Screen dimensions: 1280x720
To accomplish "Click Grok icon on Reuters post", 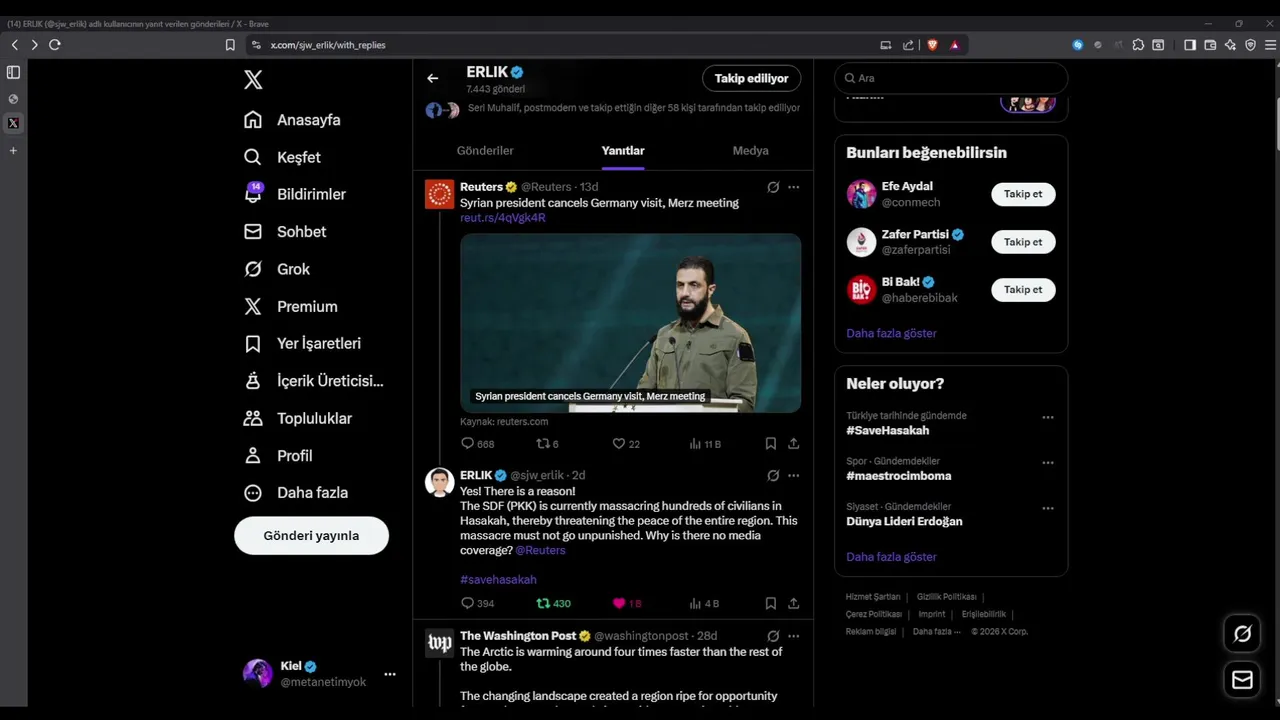I will [x=773, y=187].
